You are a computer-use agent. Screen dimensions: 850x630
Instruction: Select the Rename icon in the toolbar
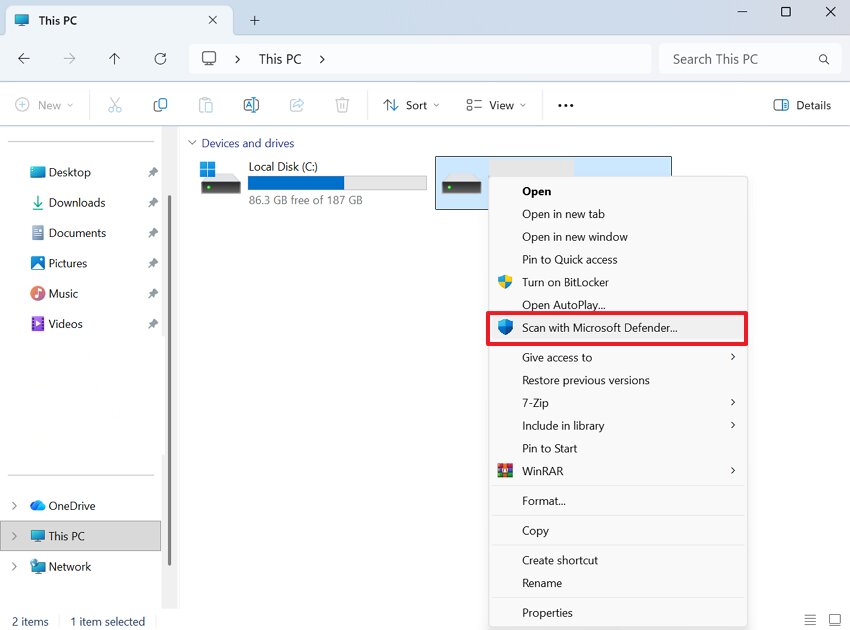coord(251,104)
